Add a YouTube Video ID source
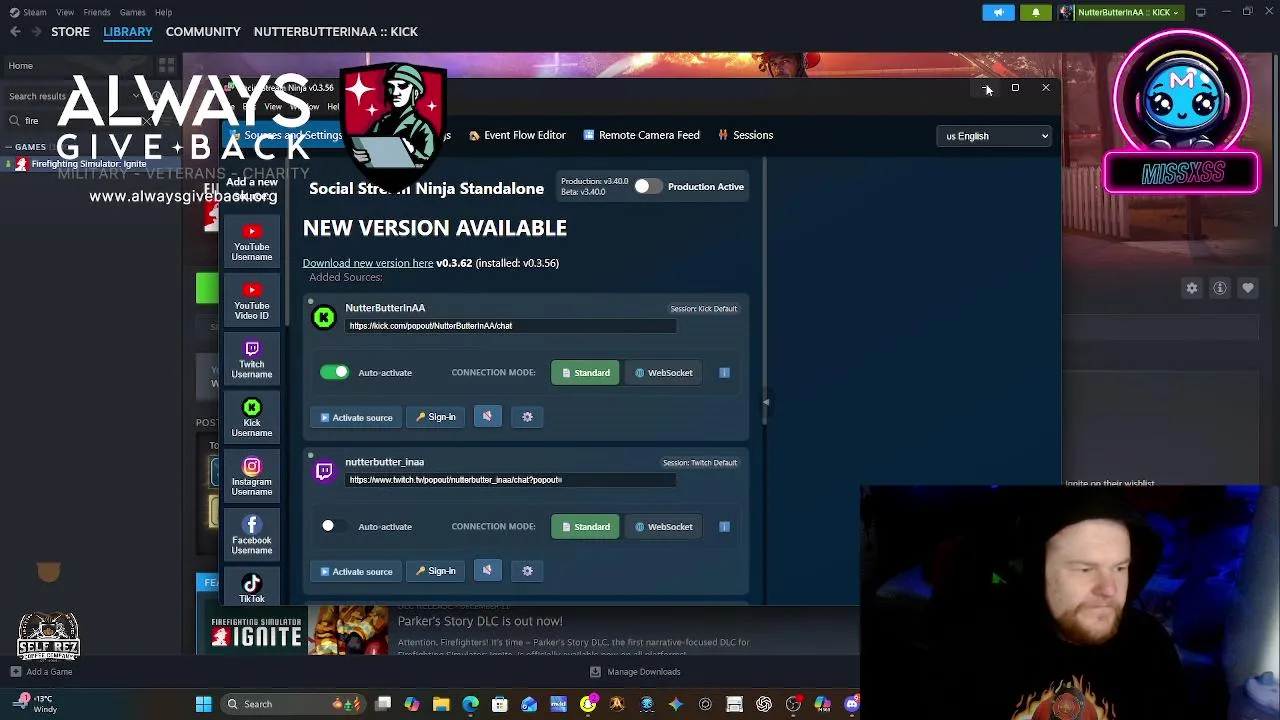This screenshot has height=720, width=1280. (x=252, y=301)
